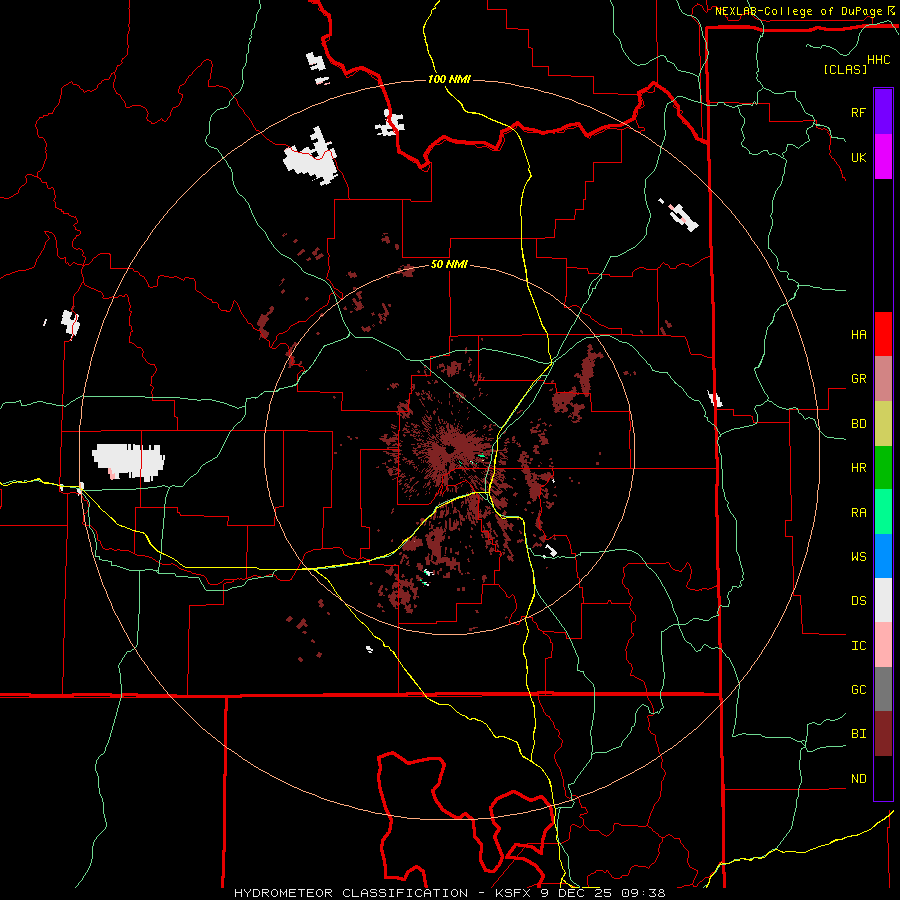
Task: Click the NEXLAB-College of DuPage credit
Action: [798, 11]
